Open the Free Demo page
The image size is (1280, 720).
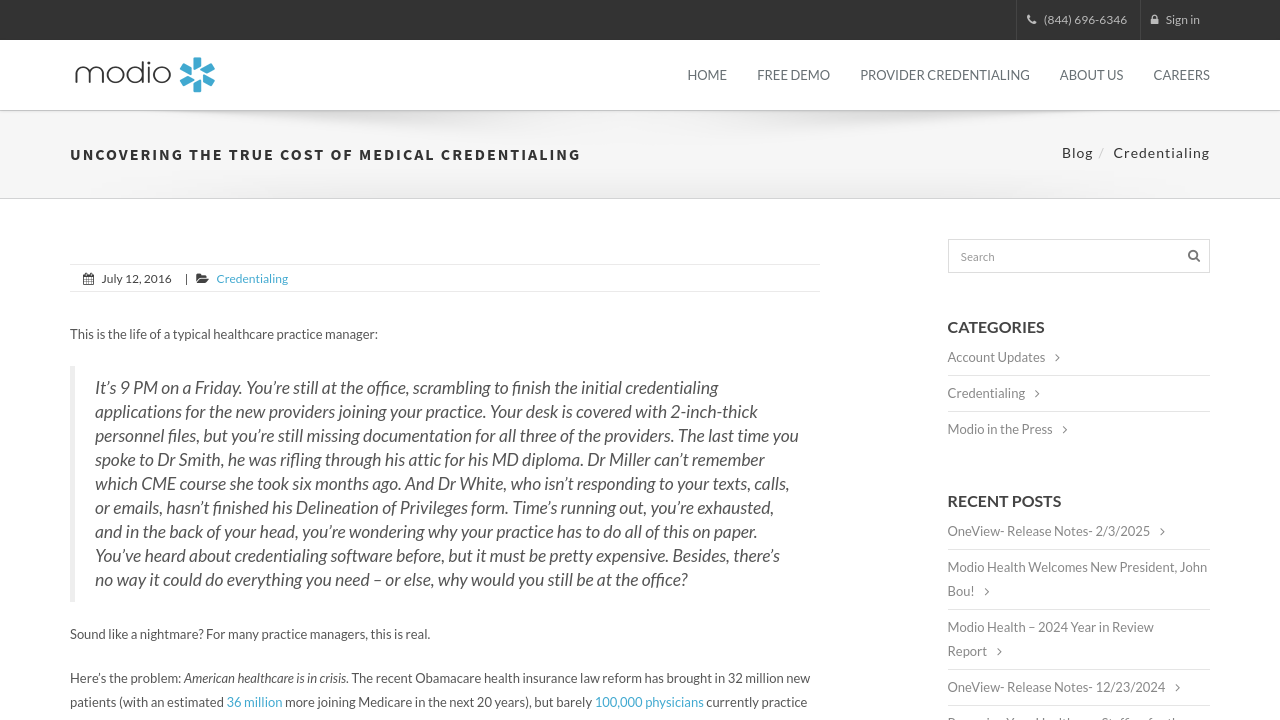point(793,75)
